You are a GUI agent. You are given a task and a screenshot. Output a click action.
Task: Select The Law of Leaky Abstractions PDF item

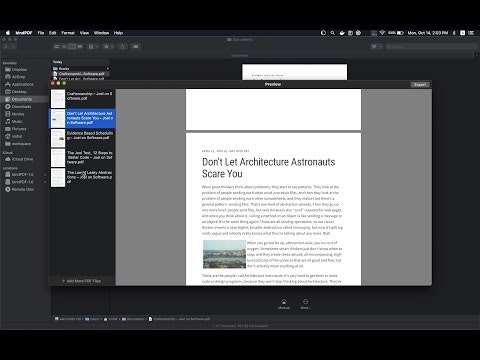click(x=82, y=177)
